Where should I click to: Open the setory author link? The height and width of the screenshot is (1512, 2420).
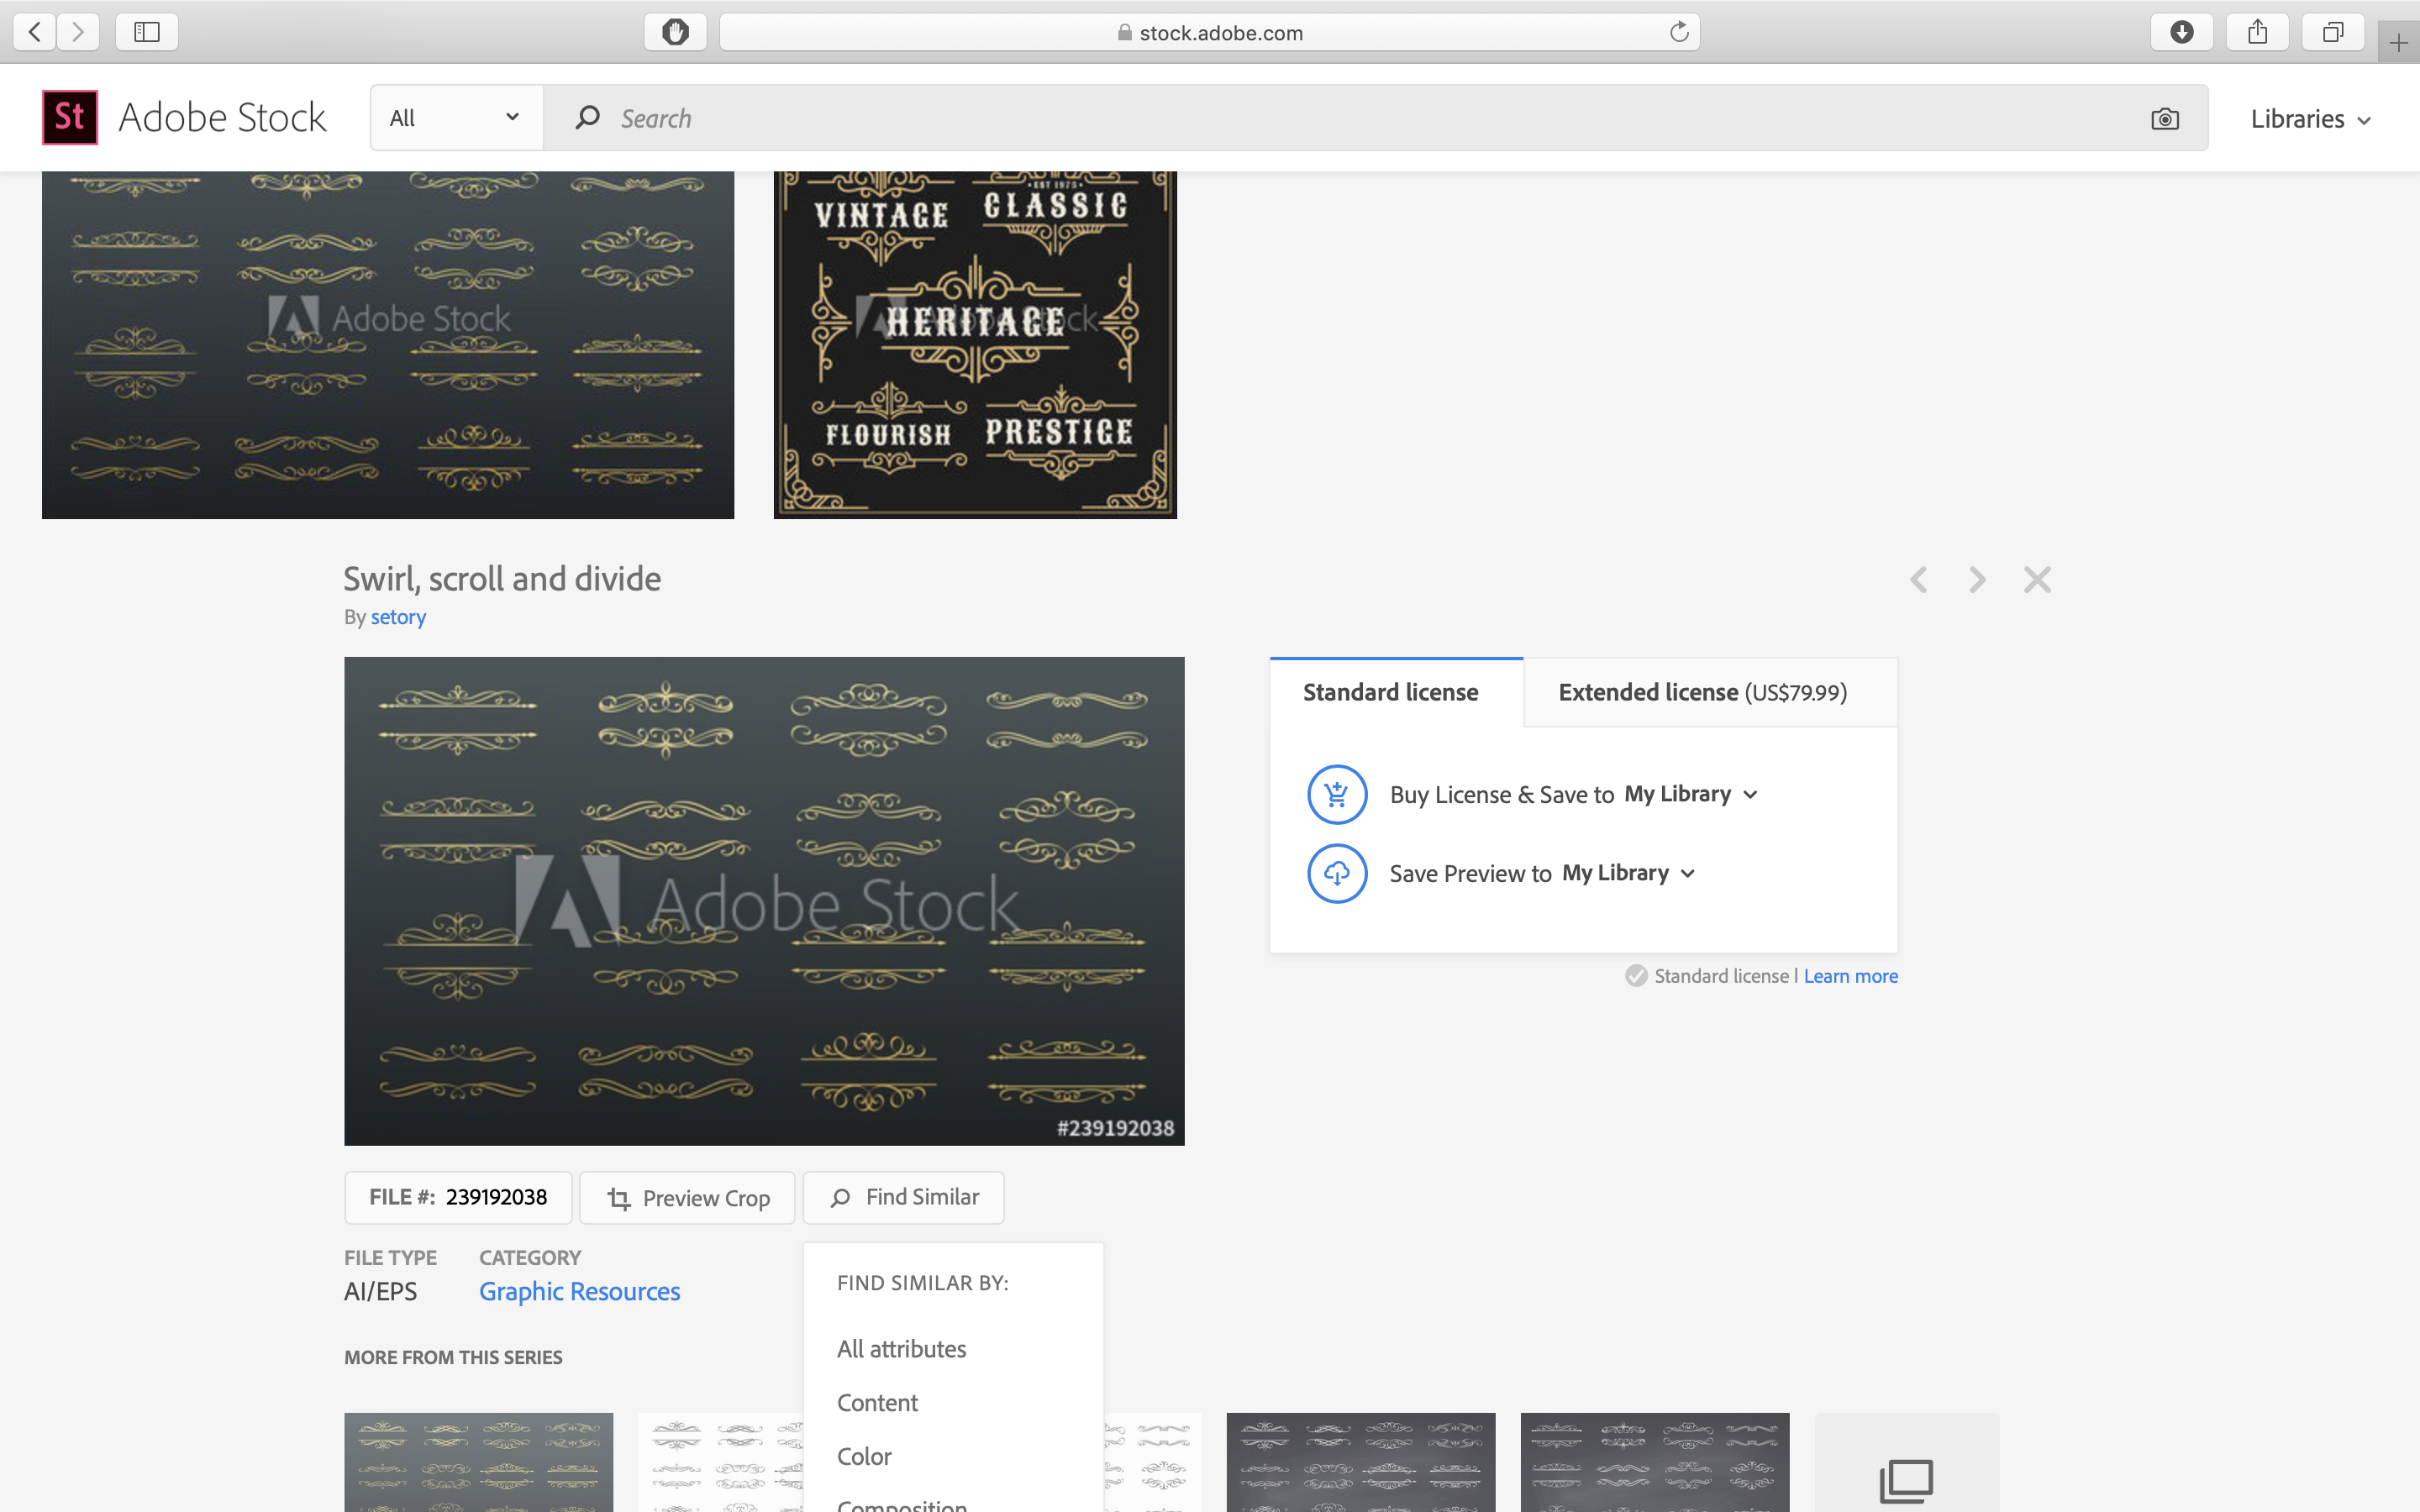tap(398, 617)
